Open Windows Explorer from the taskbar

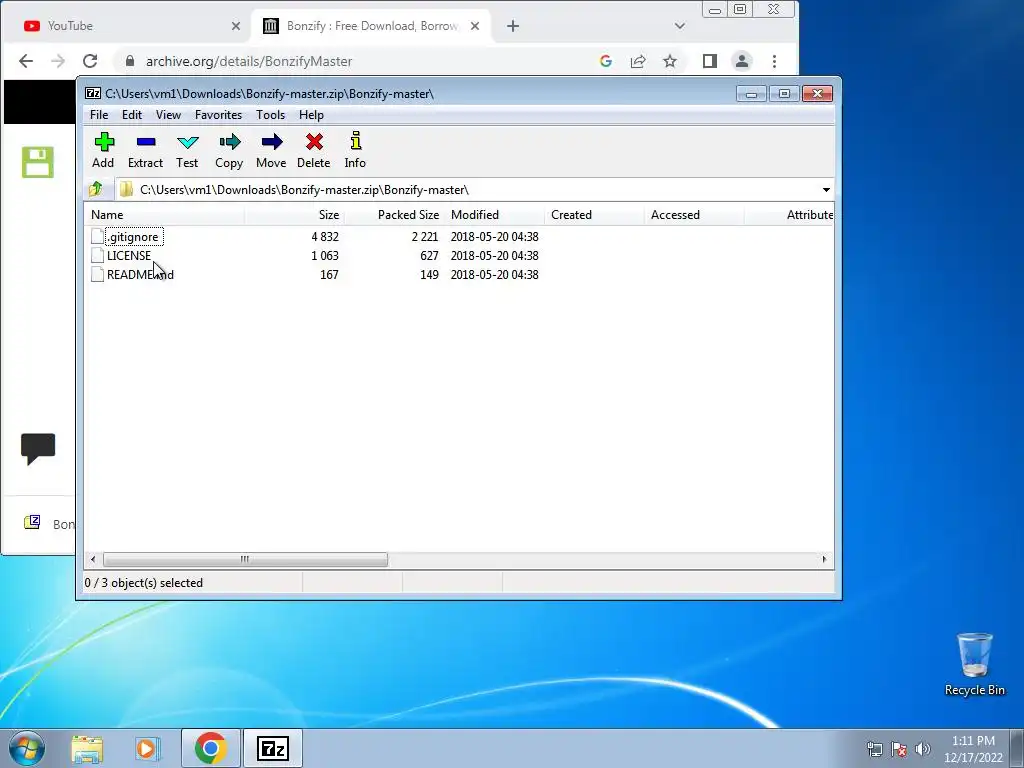point(88,748)
